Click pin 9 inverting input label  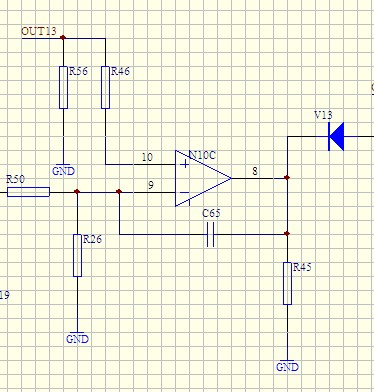click(151, 185)
